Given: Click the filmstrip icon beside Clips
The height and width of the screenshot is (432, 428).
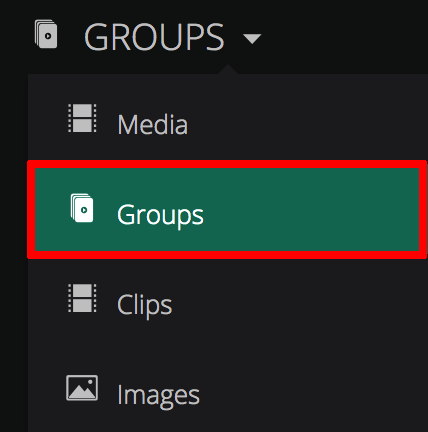Looking at the screenshot, I should tap(82, 298).
